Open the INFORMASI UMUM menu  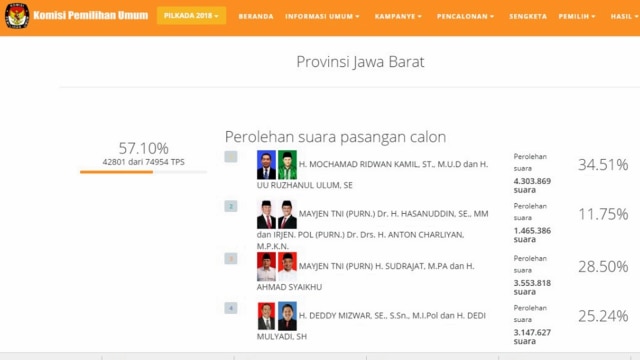(322, 16)
